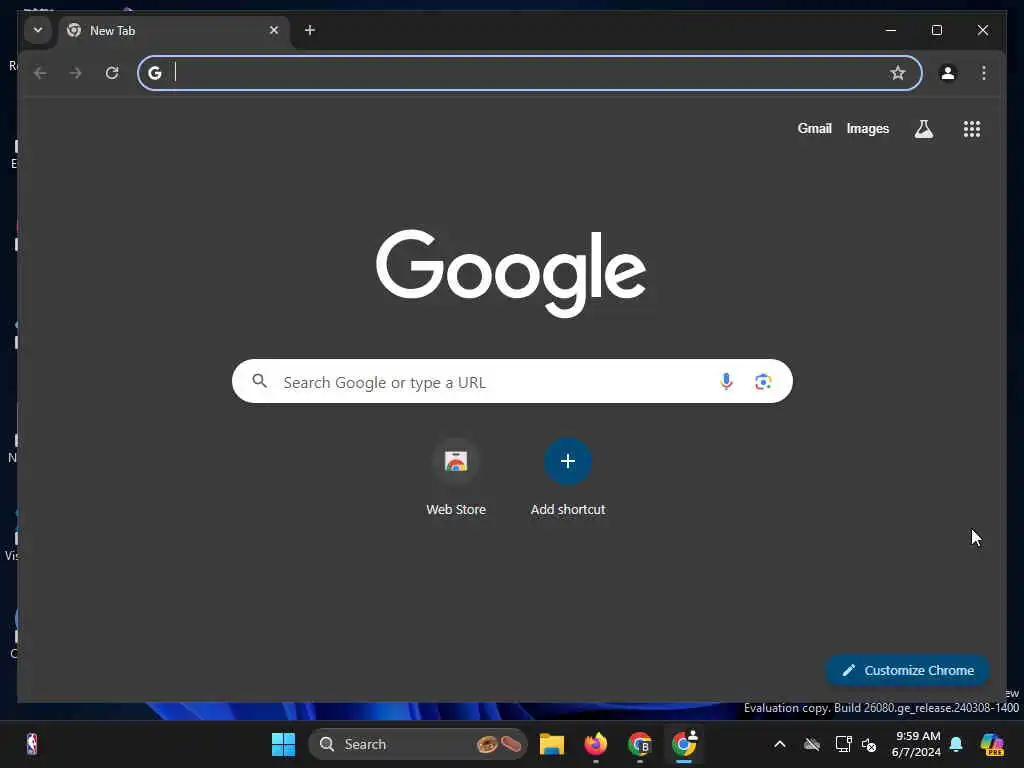This screenshot has height=768, width=1024.
Task: Launch Firefox from taskbar
Action: (x=596, y=744)
